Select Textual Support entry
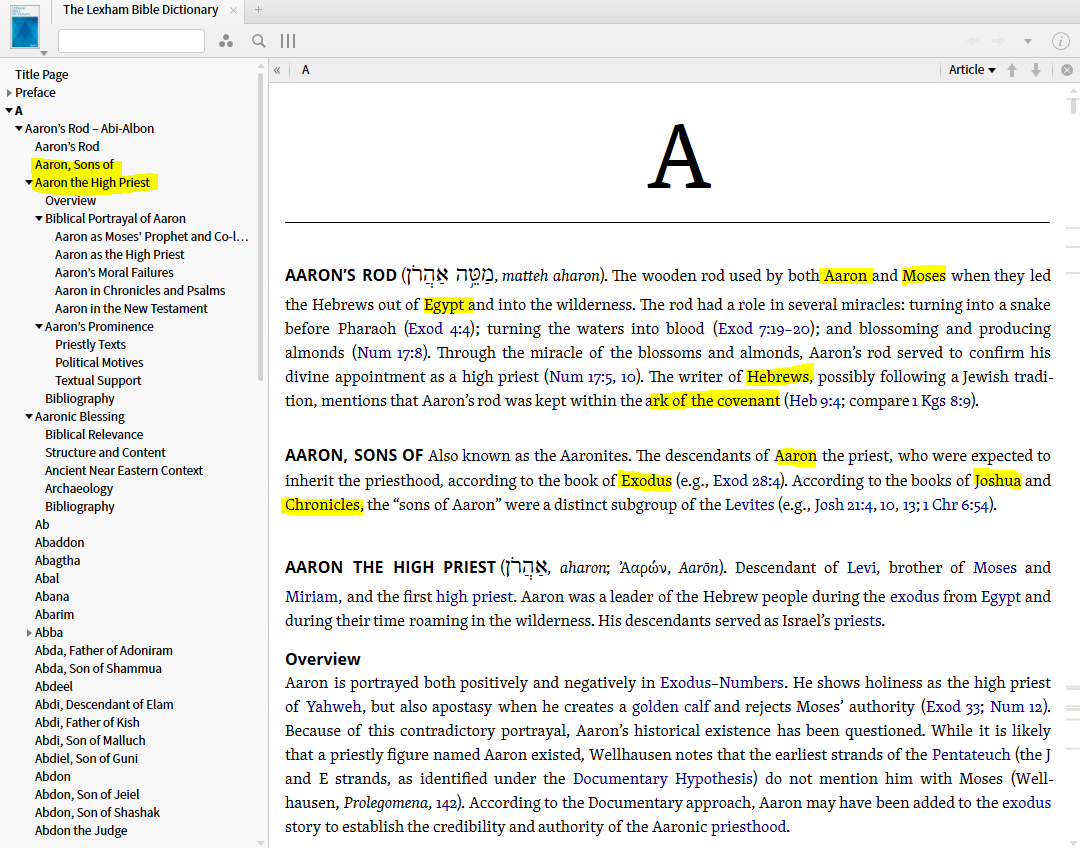The width and height of the screenshot is (1080, 848). click(x=98, y=380)
